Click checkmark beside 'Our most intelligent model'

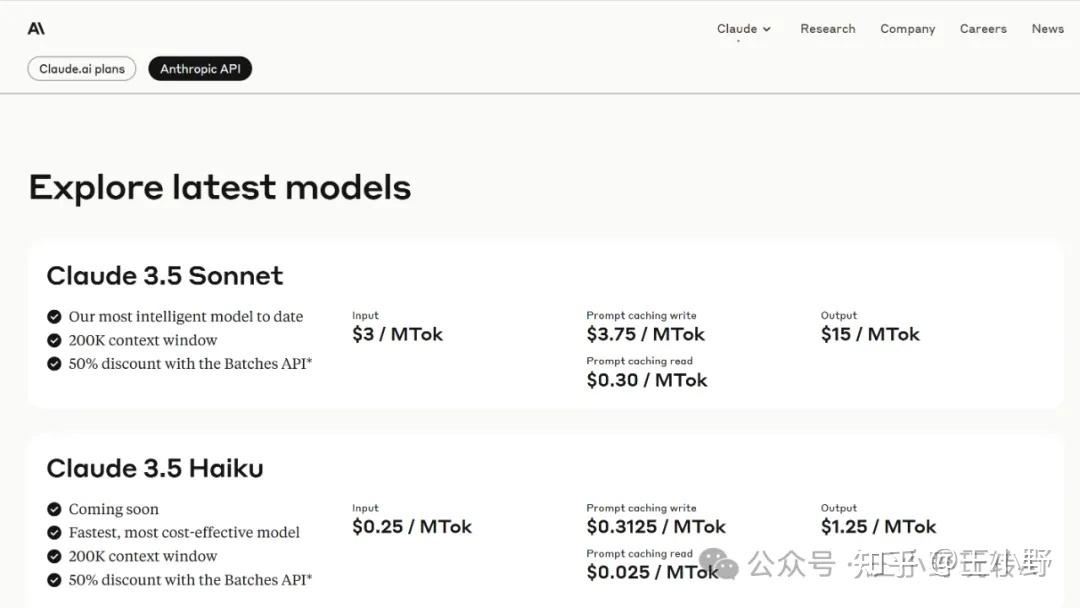click(x=54, y=316)
